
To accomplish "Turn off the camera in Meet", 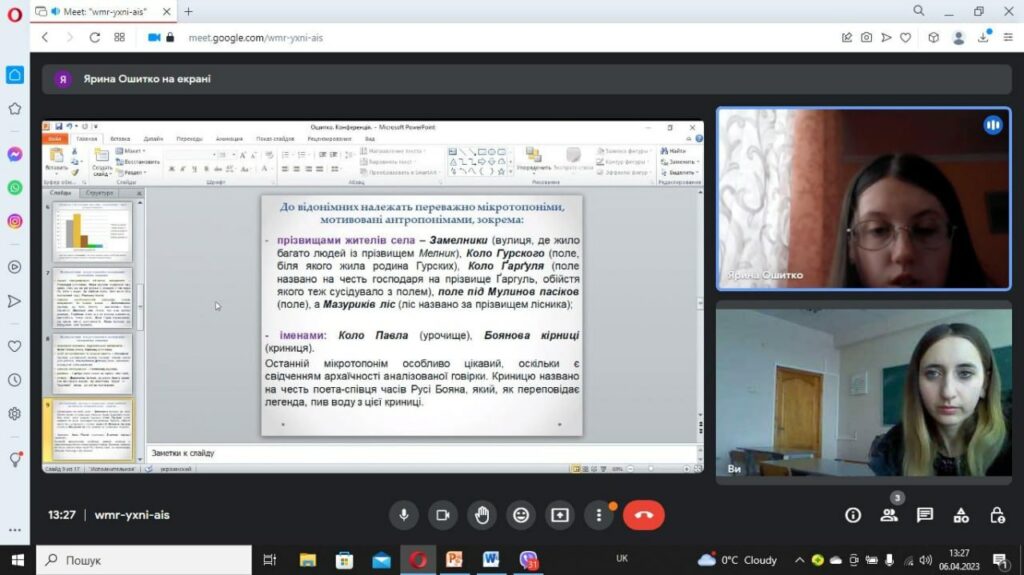I will click(x=443, y=515).
